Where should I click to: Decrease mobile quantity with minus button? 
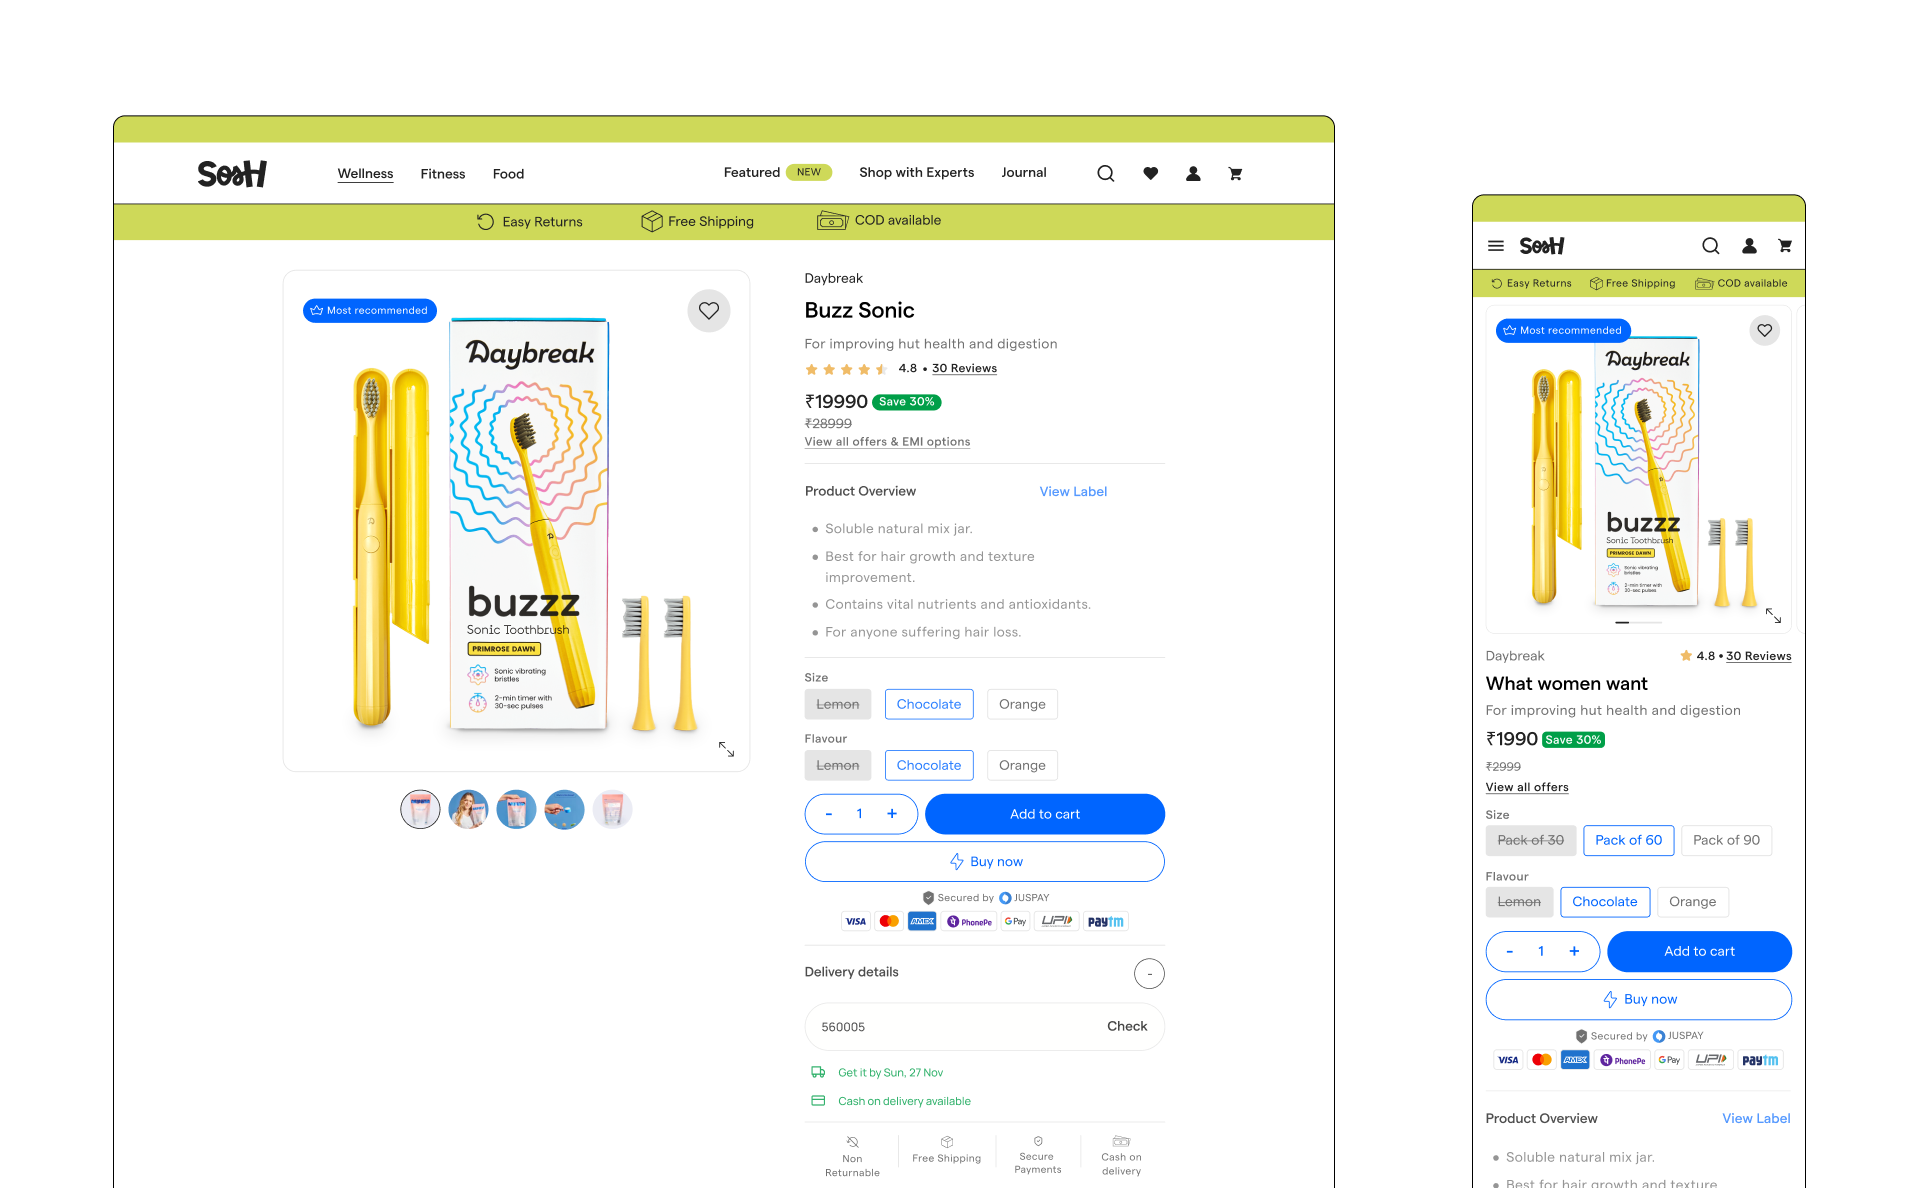[1510, 951]
